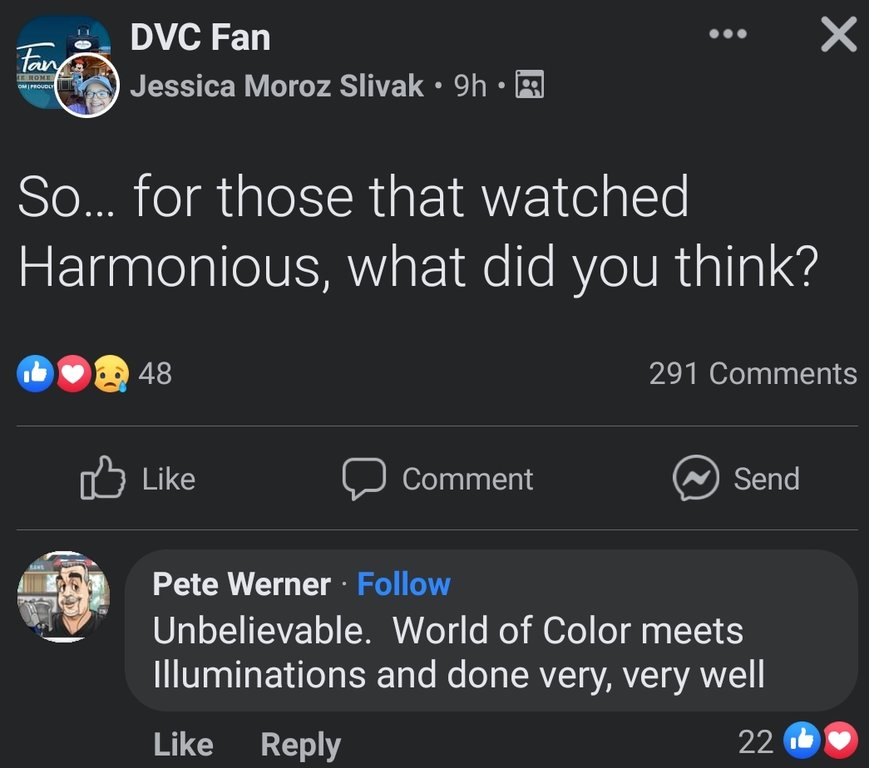Follow Pete Werner
The width and height of the screenshot is (869, 768).
pyautogui.click(x=404, y=584)
